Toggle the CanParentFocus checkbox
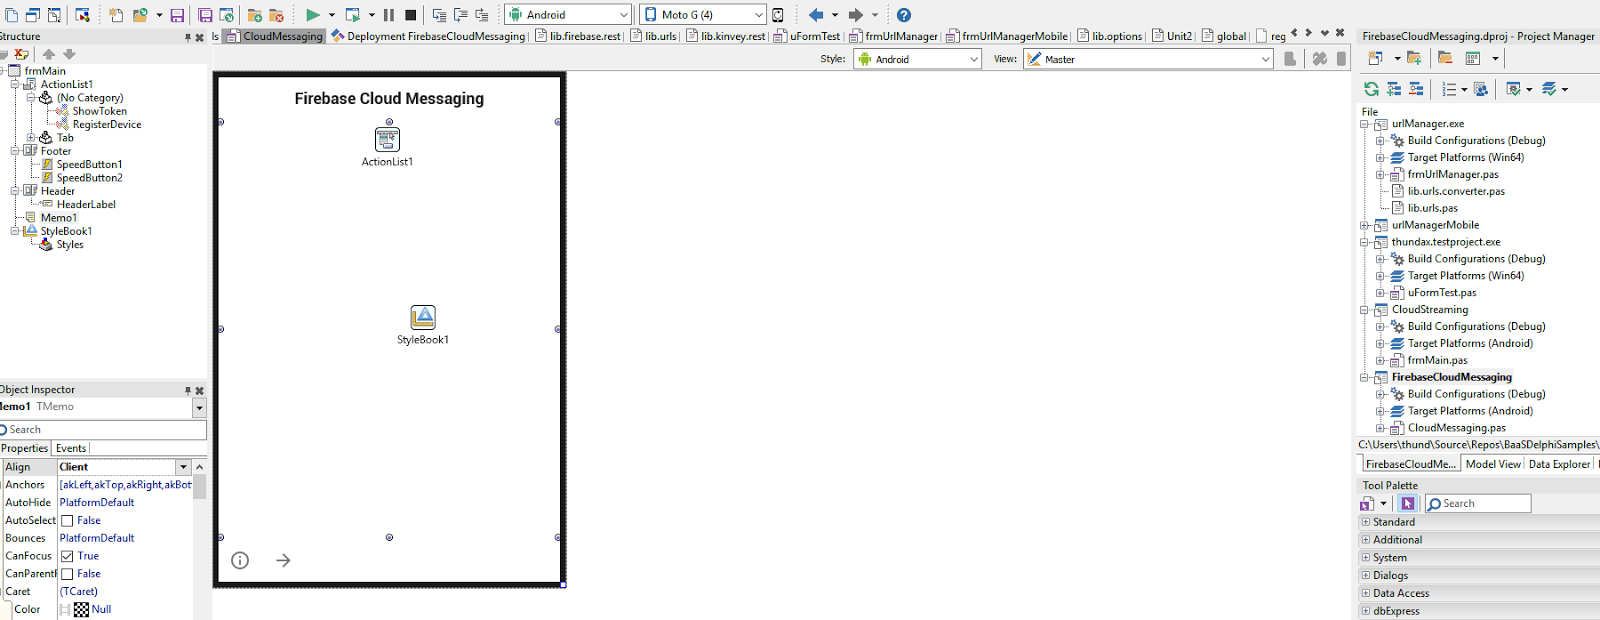Image resolution: width=1600 pixels, height=620 pixels. pos(67,574)
